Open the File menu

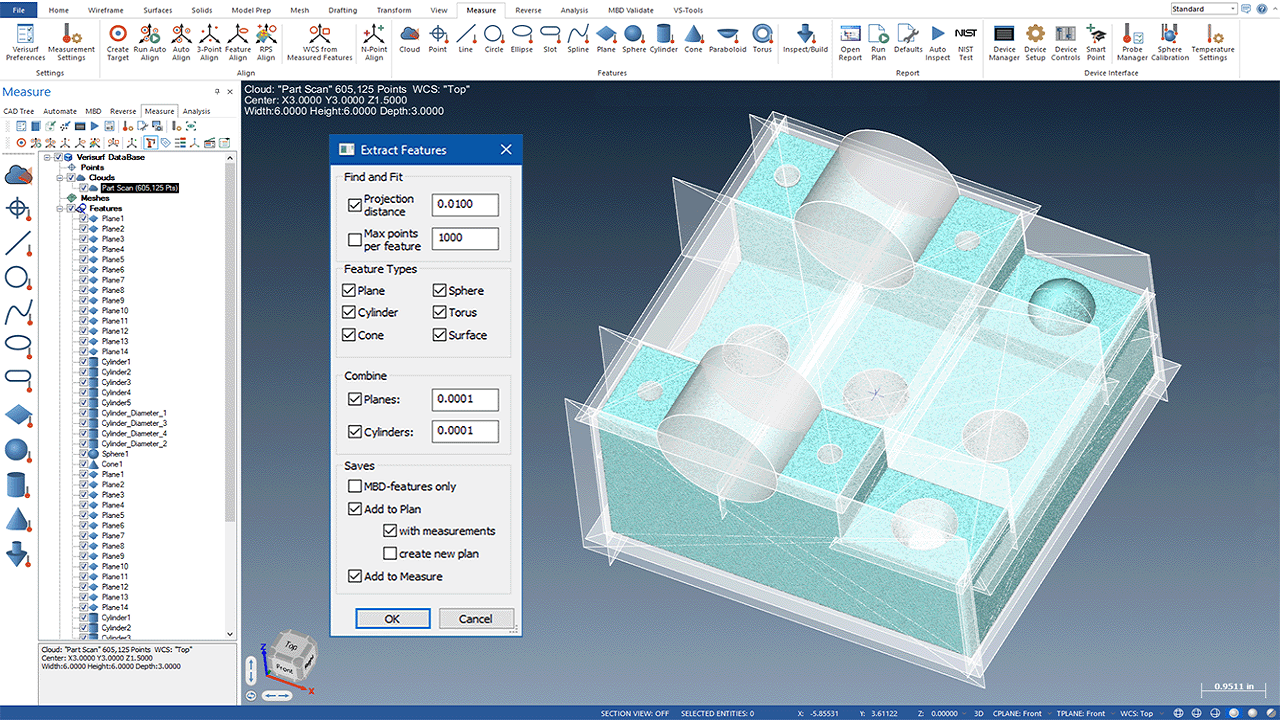[x=18, y=9]
